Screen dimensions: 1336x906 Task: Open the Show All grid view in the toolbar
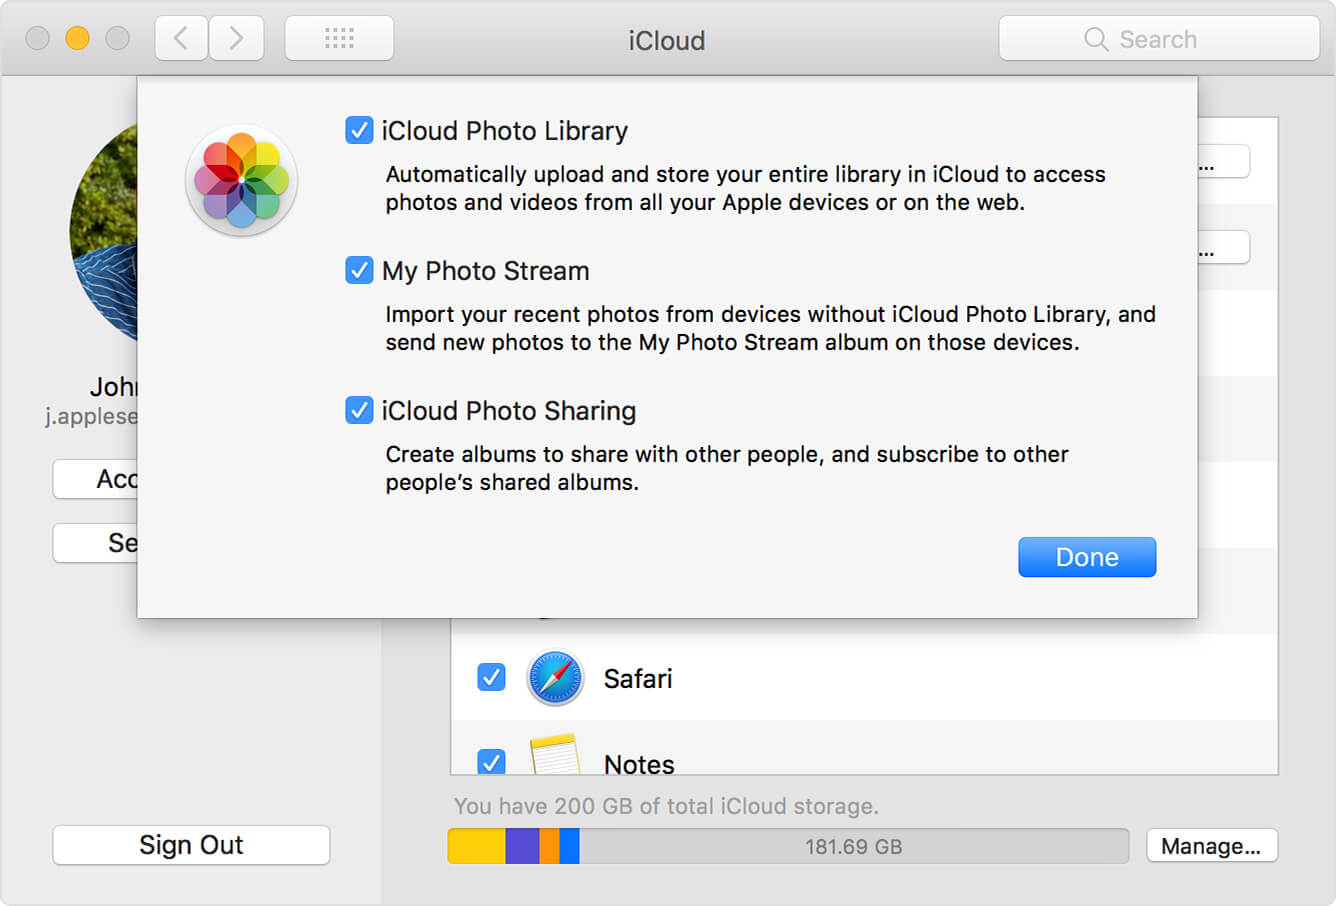coord(339,38)
